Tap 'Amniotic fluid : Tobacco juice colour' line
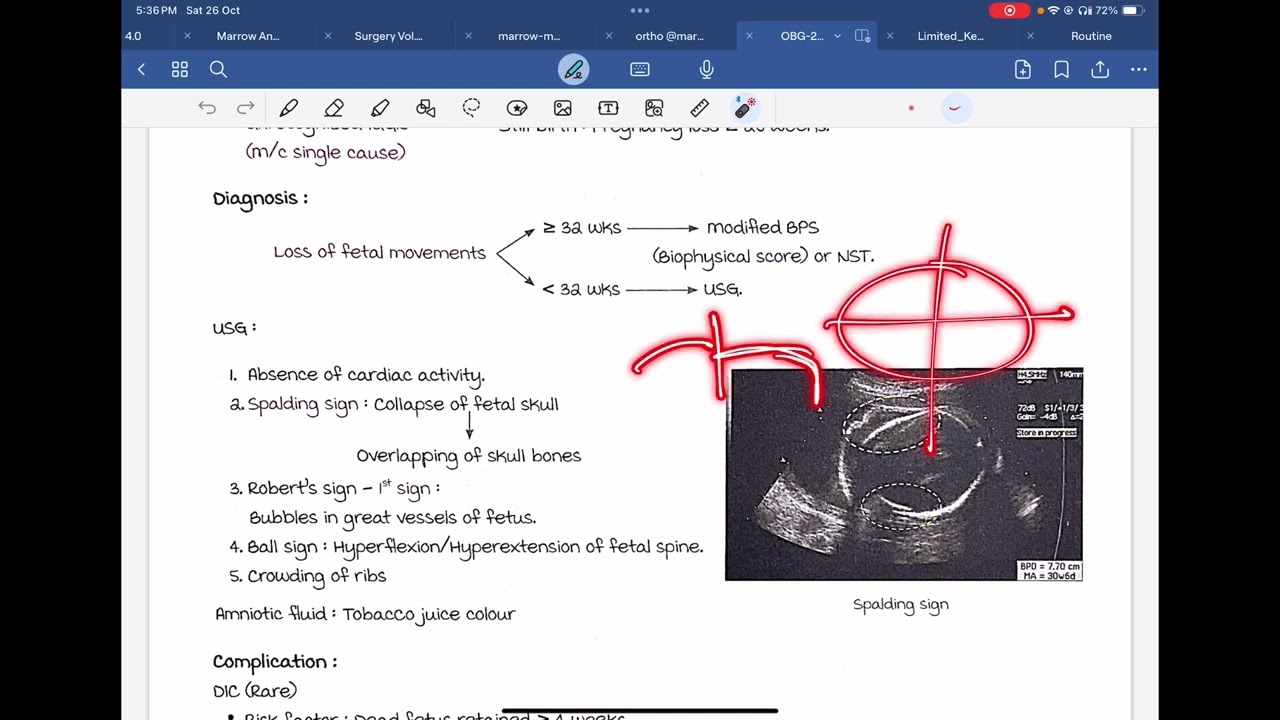Image resolution: width=1280 pixels, height=720 pixels. tap(365, 614)
